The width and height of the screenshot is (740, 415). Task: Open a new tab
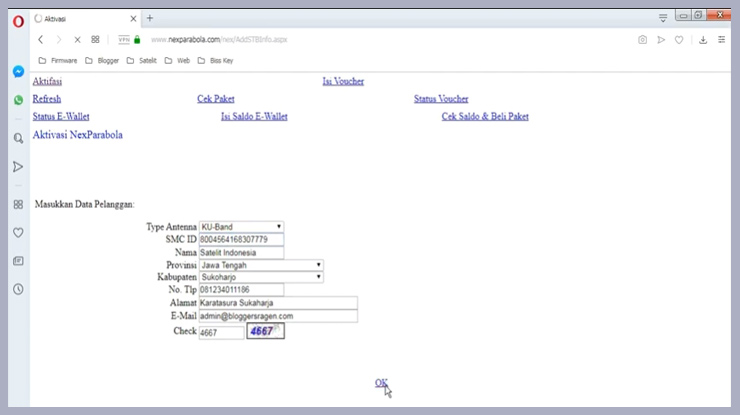tap(150, 18)
